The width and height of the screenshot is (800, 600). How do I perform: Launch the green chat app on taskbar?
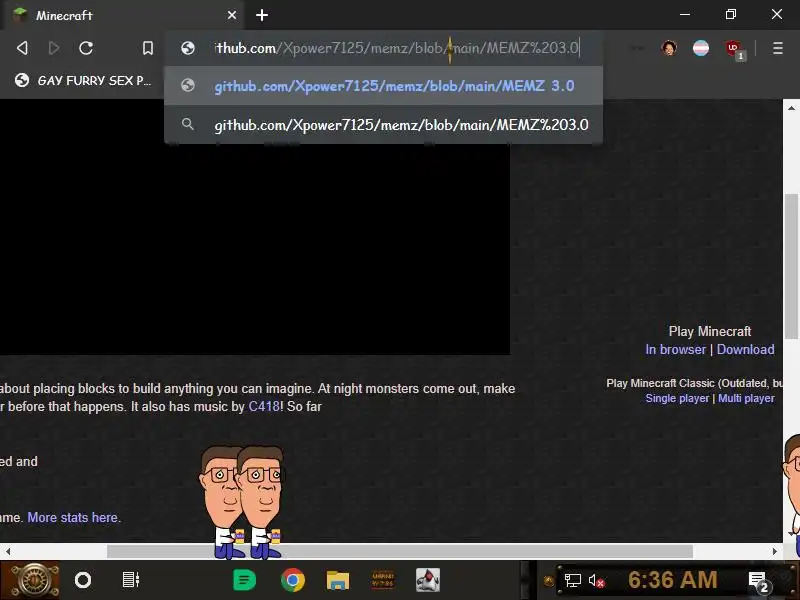click(244, 580)
